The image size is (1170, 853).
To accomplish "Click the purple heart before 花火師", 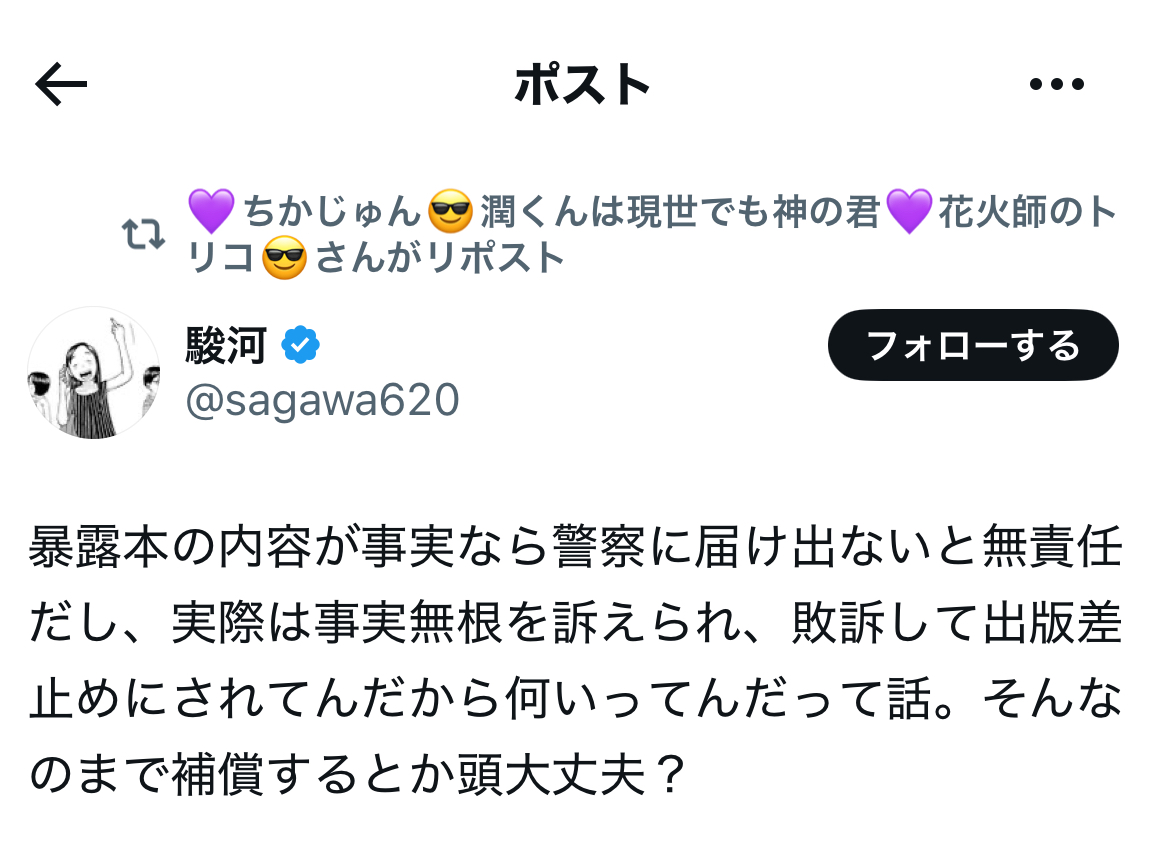I will point(909,210).
